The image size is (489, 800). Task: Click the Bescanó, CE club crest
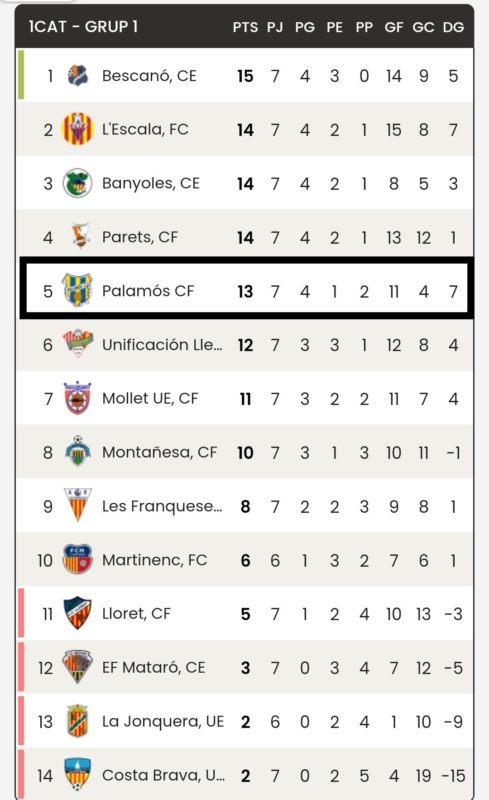(x=78, y=76)
